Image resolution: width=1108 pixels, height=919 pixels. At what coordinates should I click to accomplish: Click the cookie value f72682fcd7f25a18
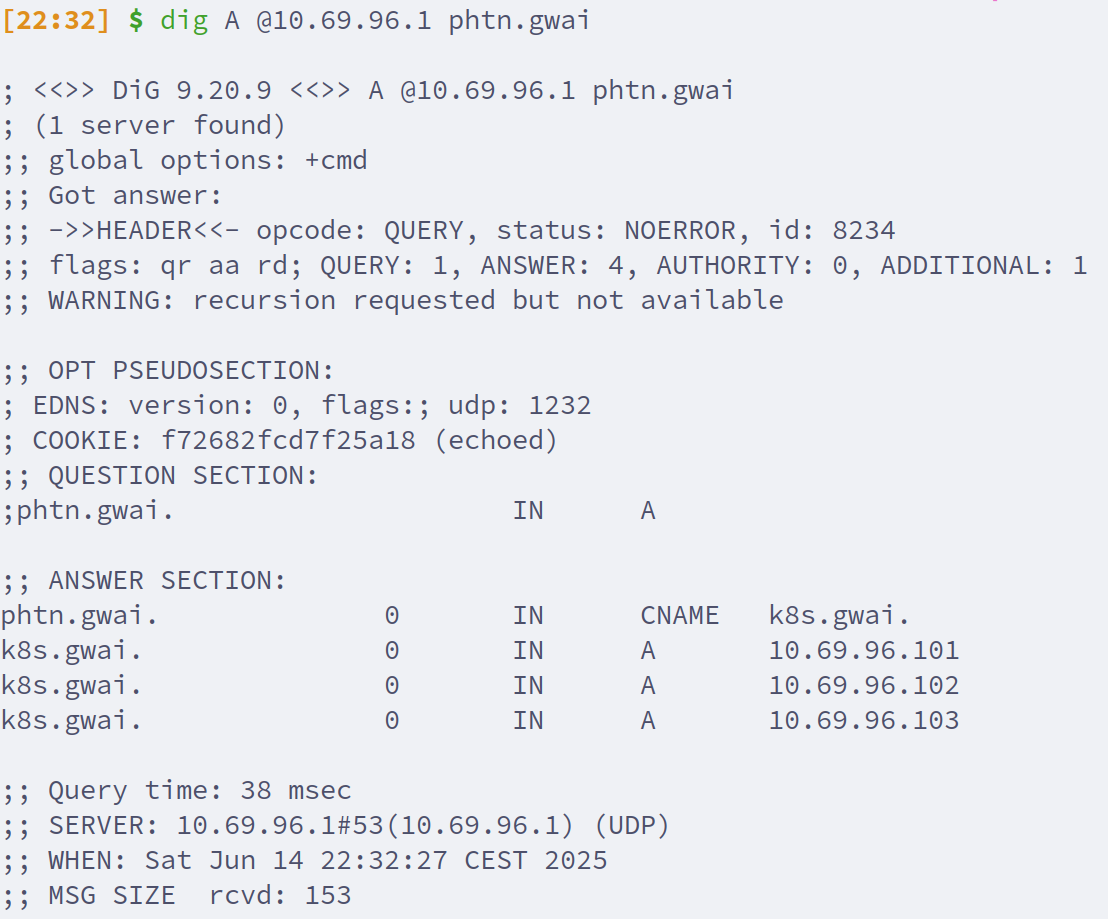pyautogui.click(x=288, y=440)
